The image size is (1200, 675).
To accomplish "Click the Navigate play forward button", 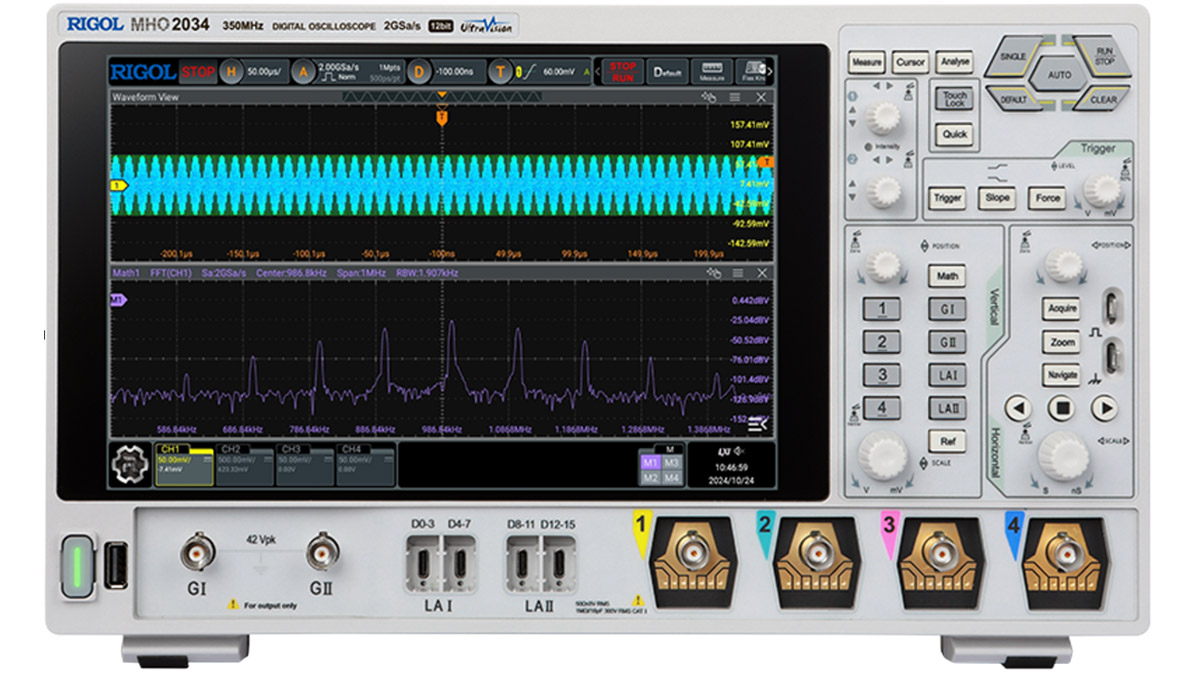I will tap(1103, 408).
